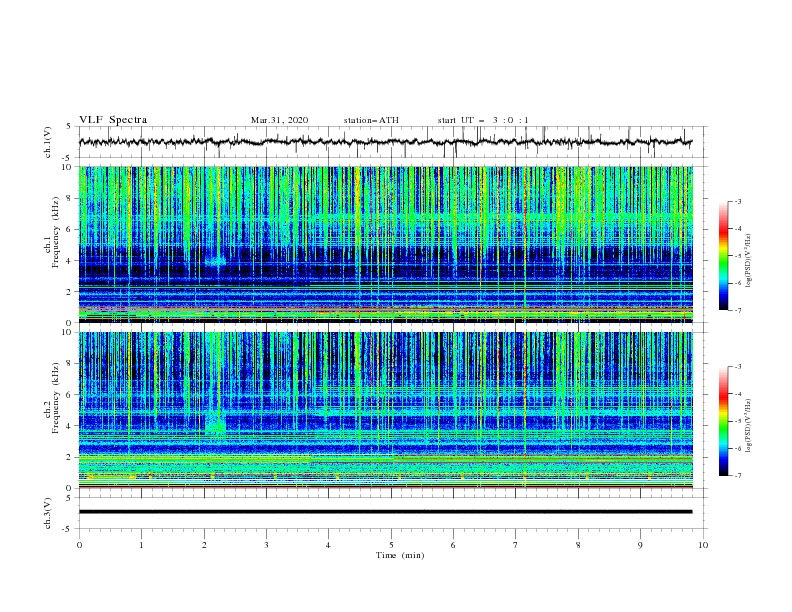792x612 pixels.
Task: Click the "-5" tick of ch.3(V) axis
Action: click(68, 529)
